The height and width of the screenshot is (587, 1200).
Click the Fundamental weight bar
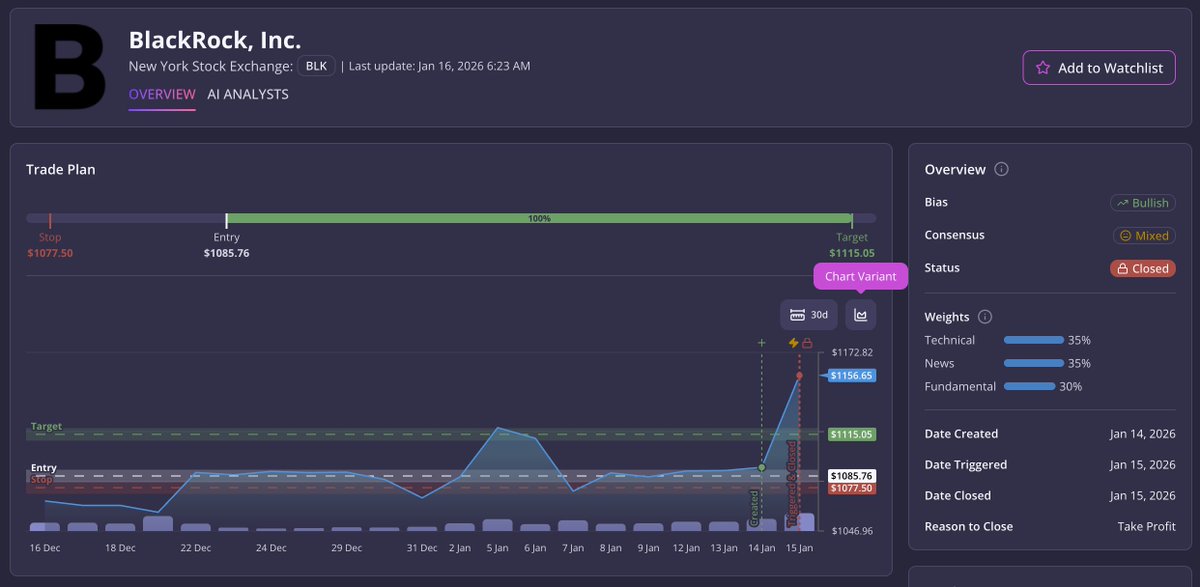coord(1029,386)
